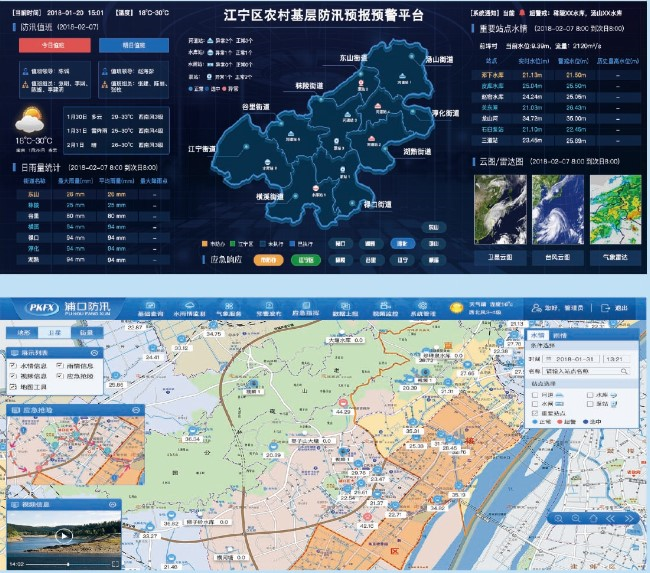Click the PKFX 浦口防汛 logo
Screen dimensions: 650x573
[x=68, y=308]
